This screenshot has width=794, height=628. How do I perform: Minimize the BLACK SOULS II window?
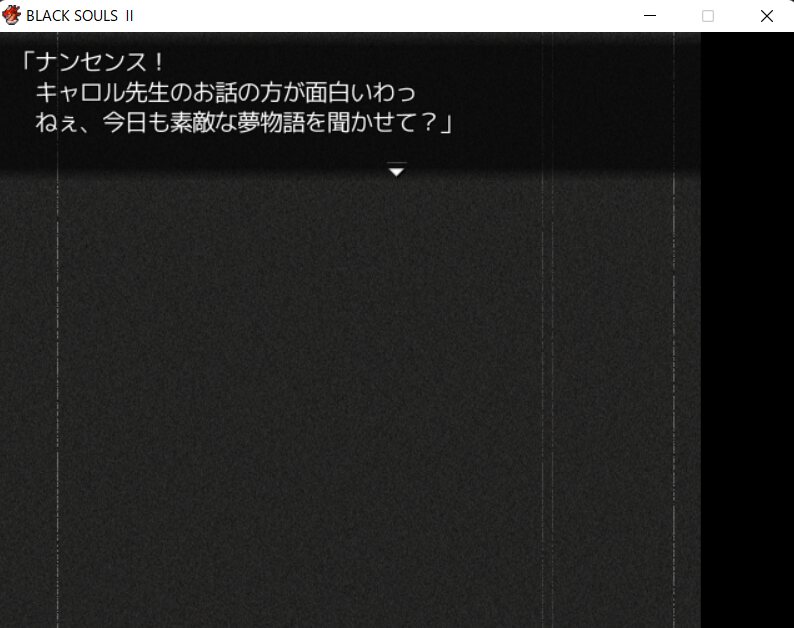coord(650,16)
